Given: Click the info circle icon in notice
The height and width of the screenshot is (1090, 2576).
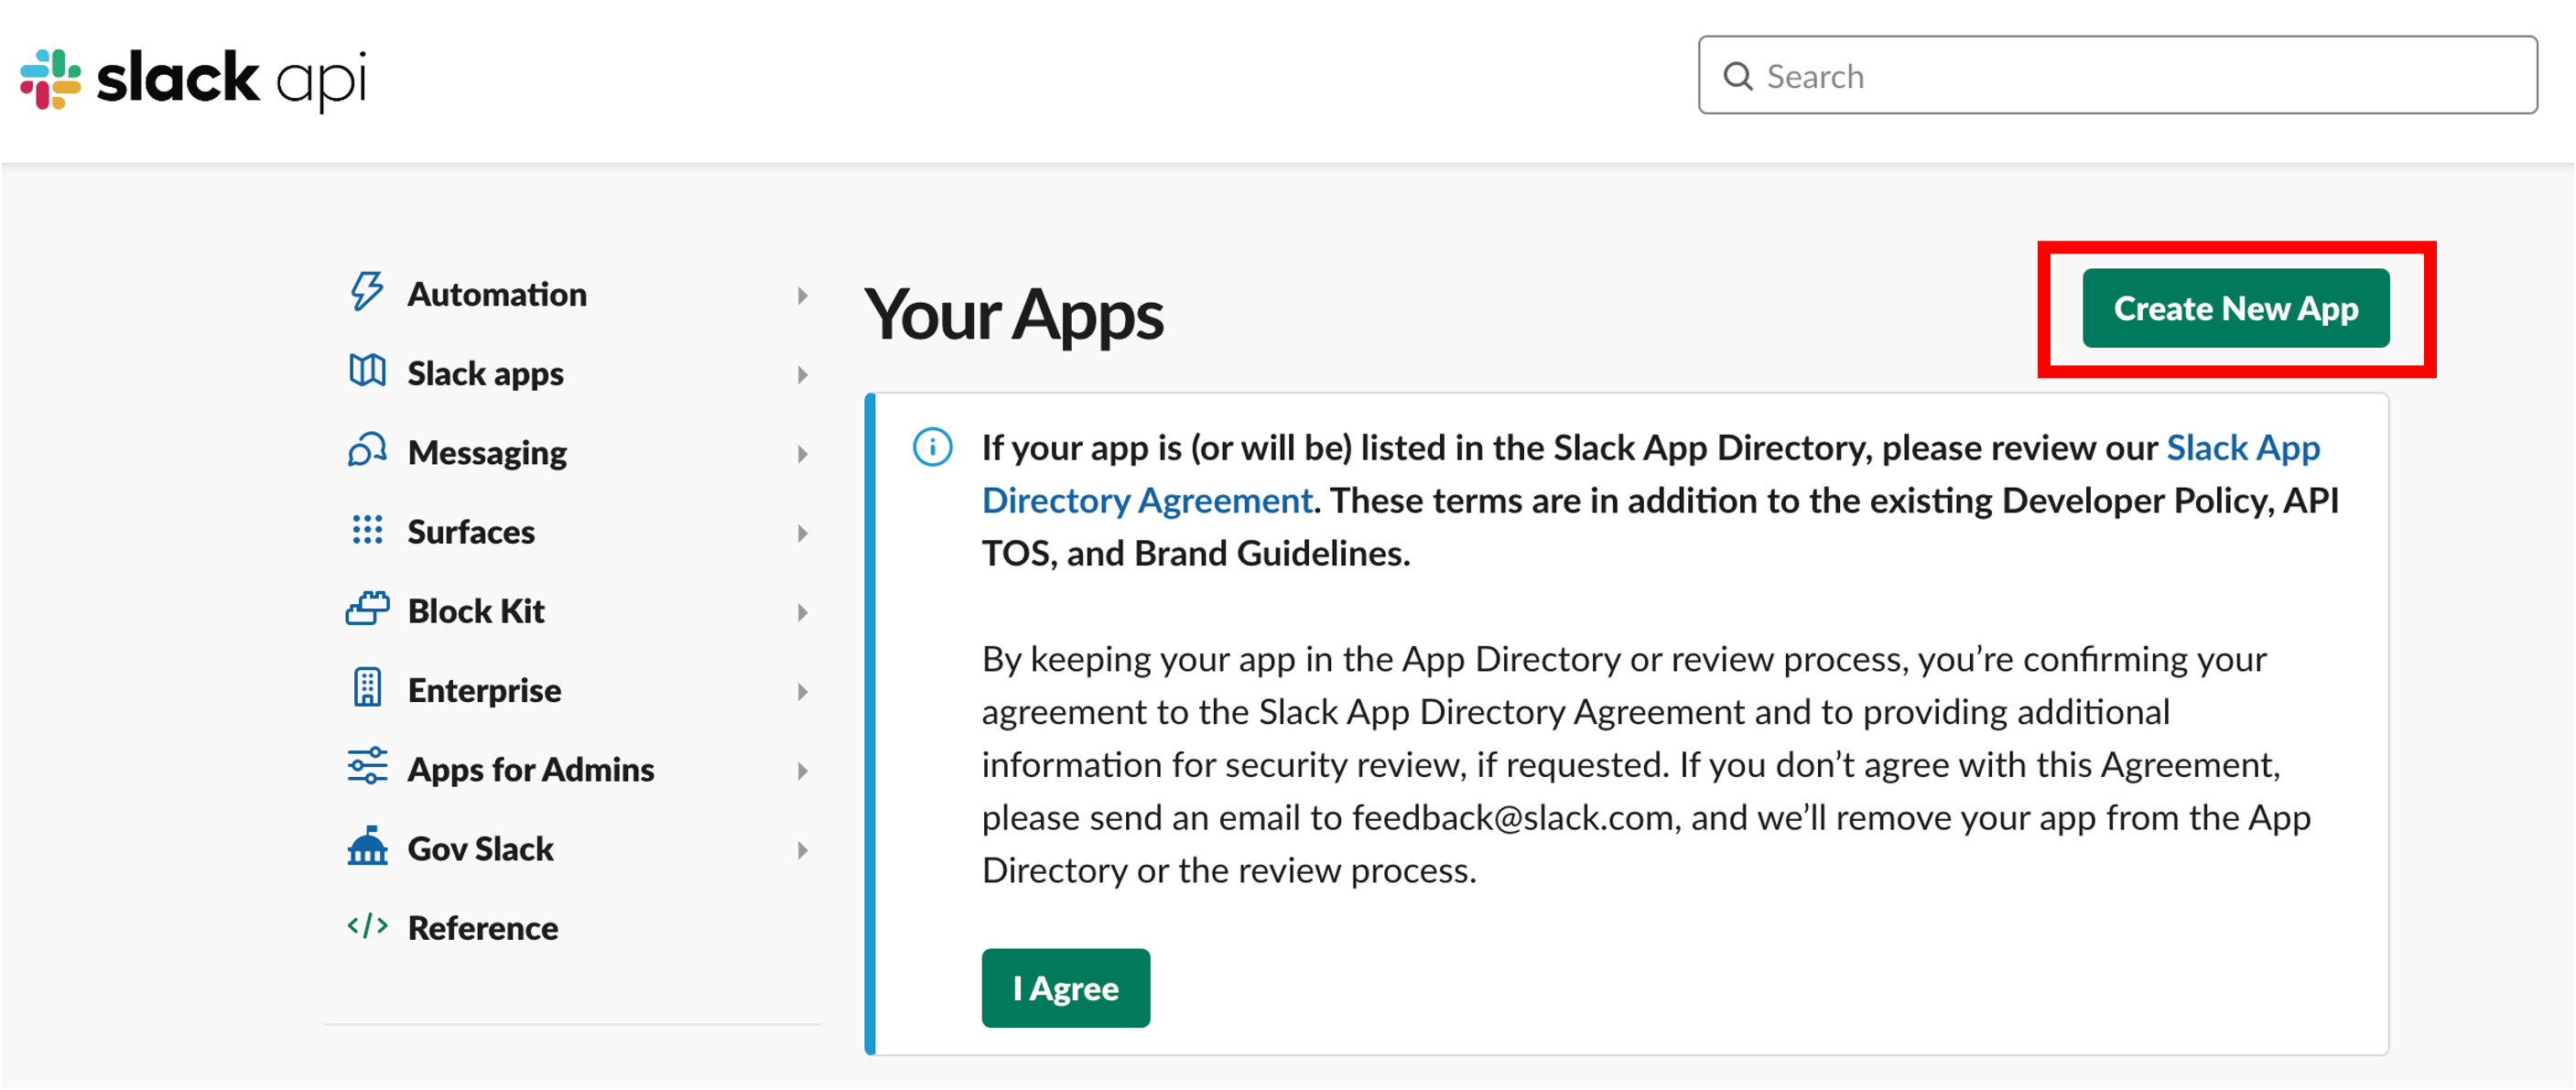Looking at the screenshot, I should click(932, 447).
